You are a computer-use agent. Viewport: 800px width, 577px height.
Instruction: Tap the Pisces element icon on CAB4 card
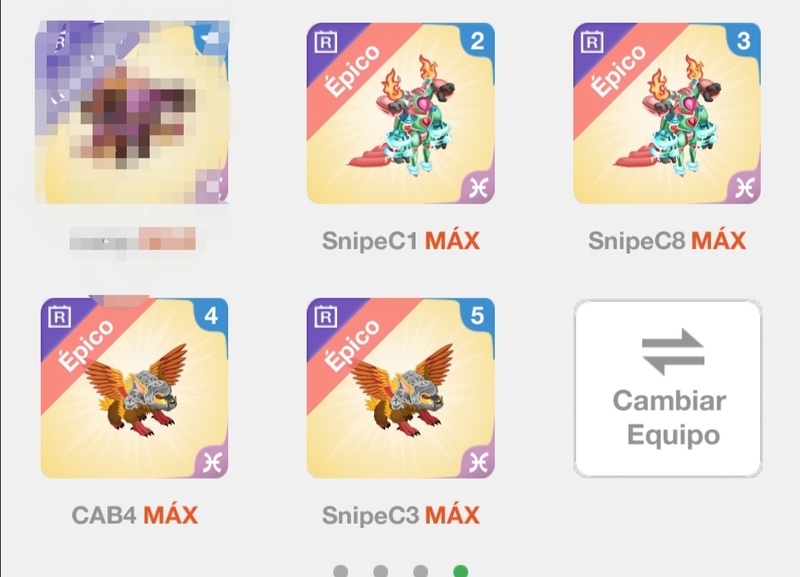click(x=212, y=463)
